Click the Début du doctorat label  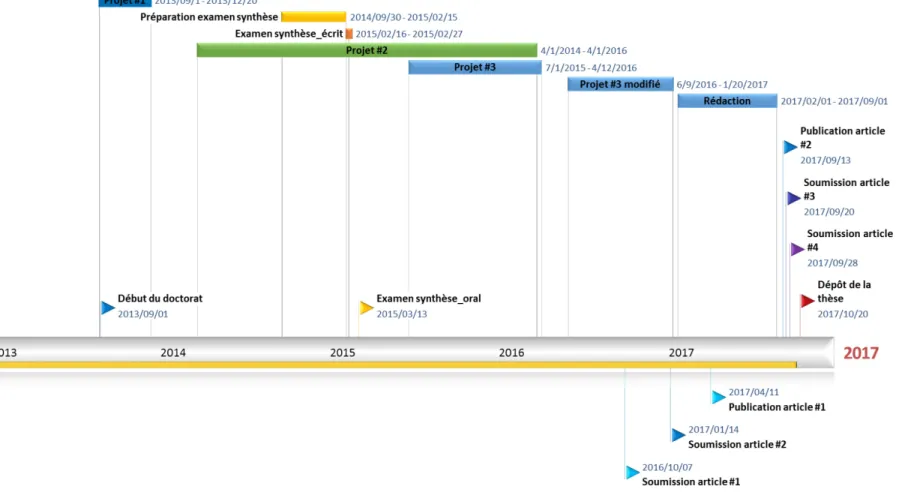160,298
